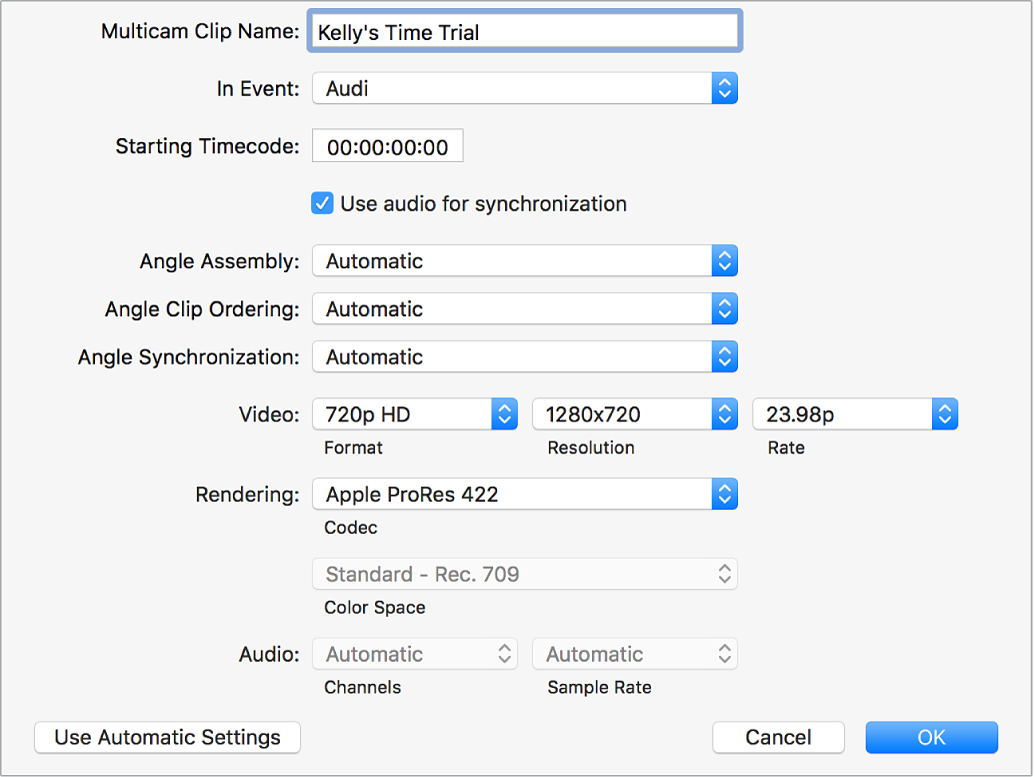
Task: Click the blue arrows on Codec menu
Action: [725, 494]
